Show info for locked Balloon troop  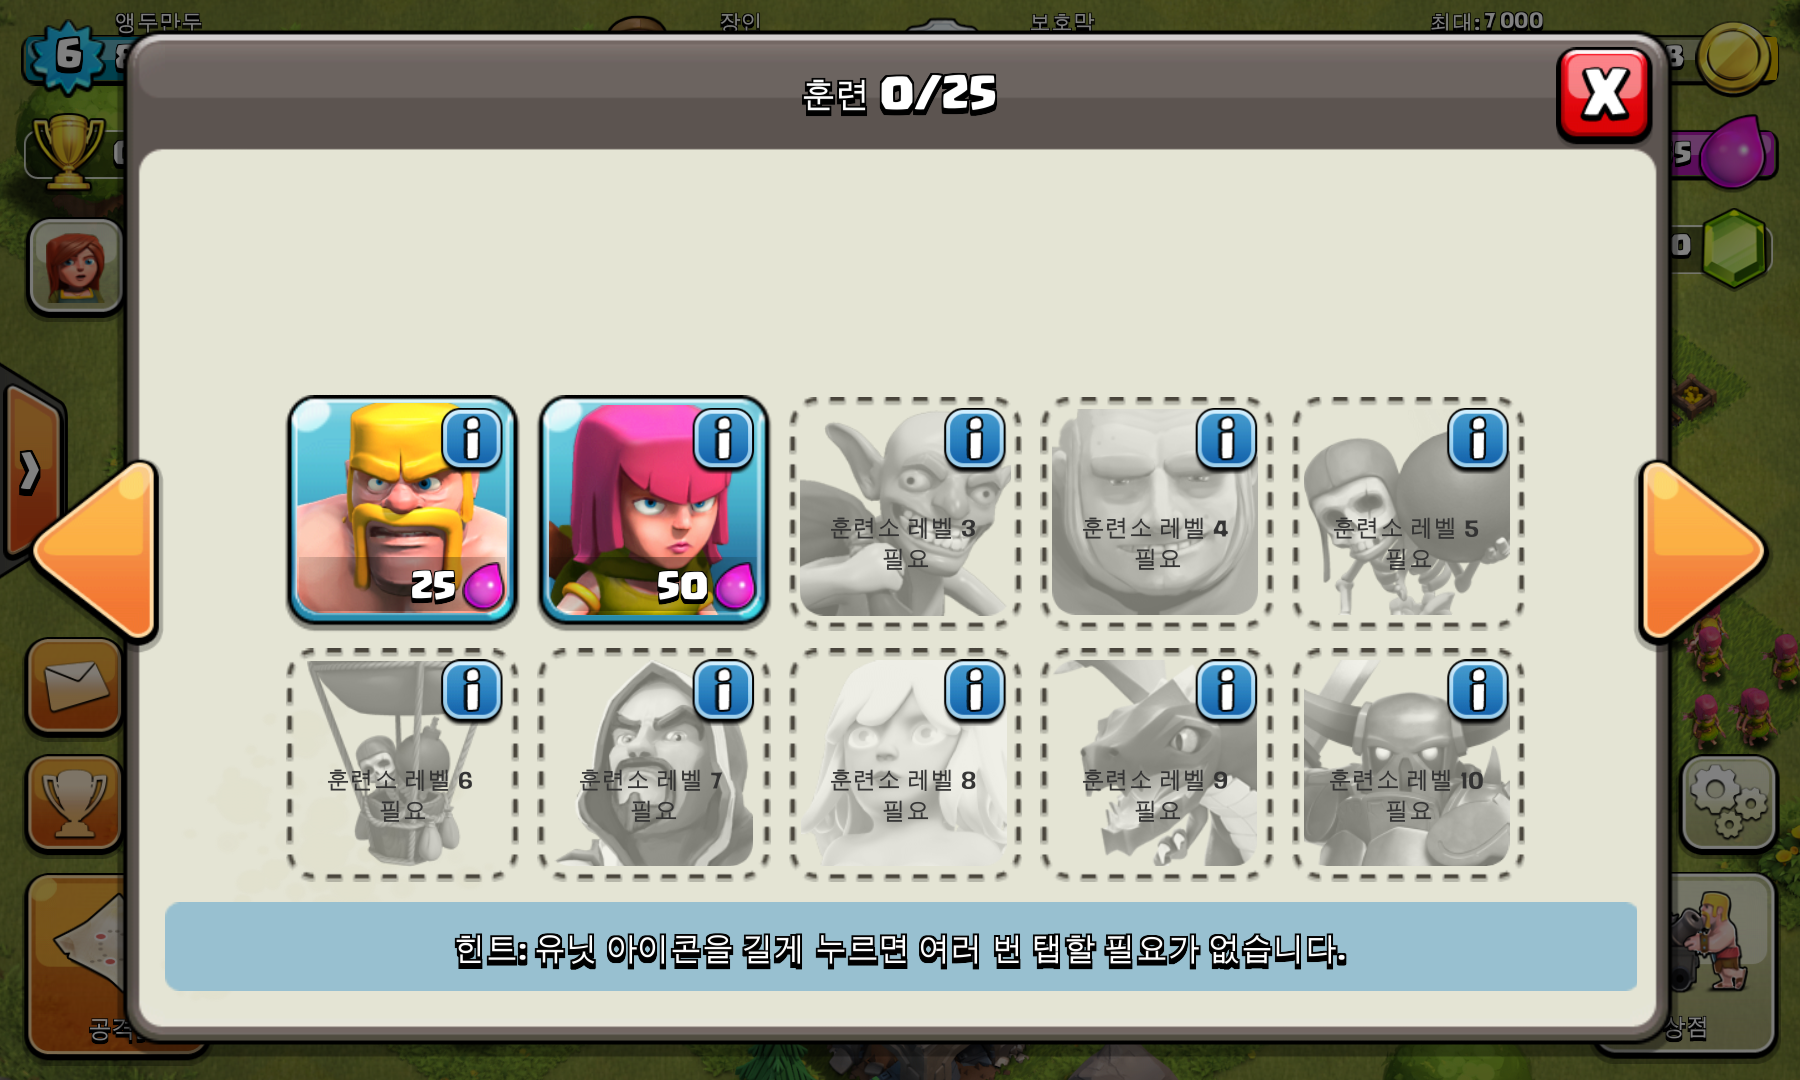(472, 690)
